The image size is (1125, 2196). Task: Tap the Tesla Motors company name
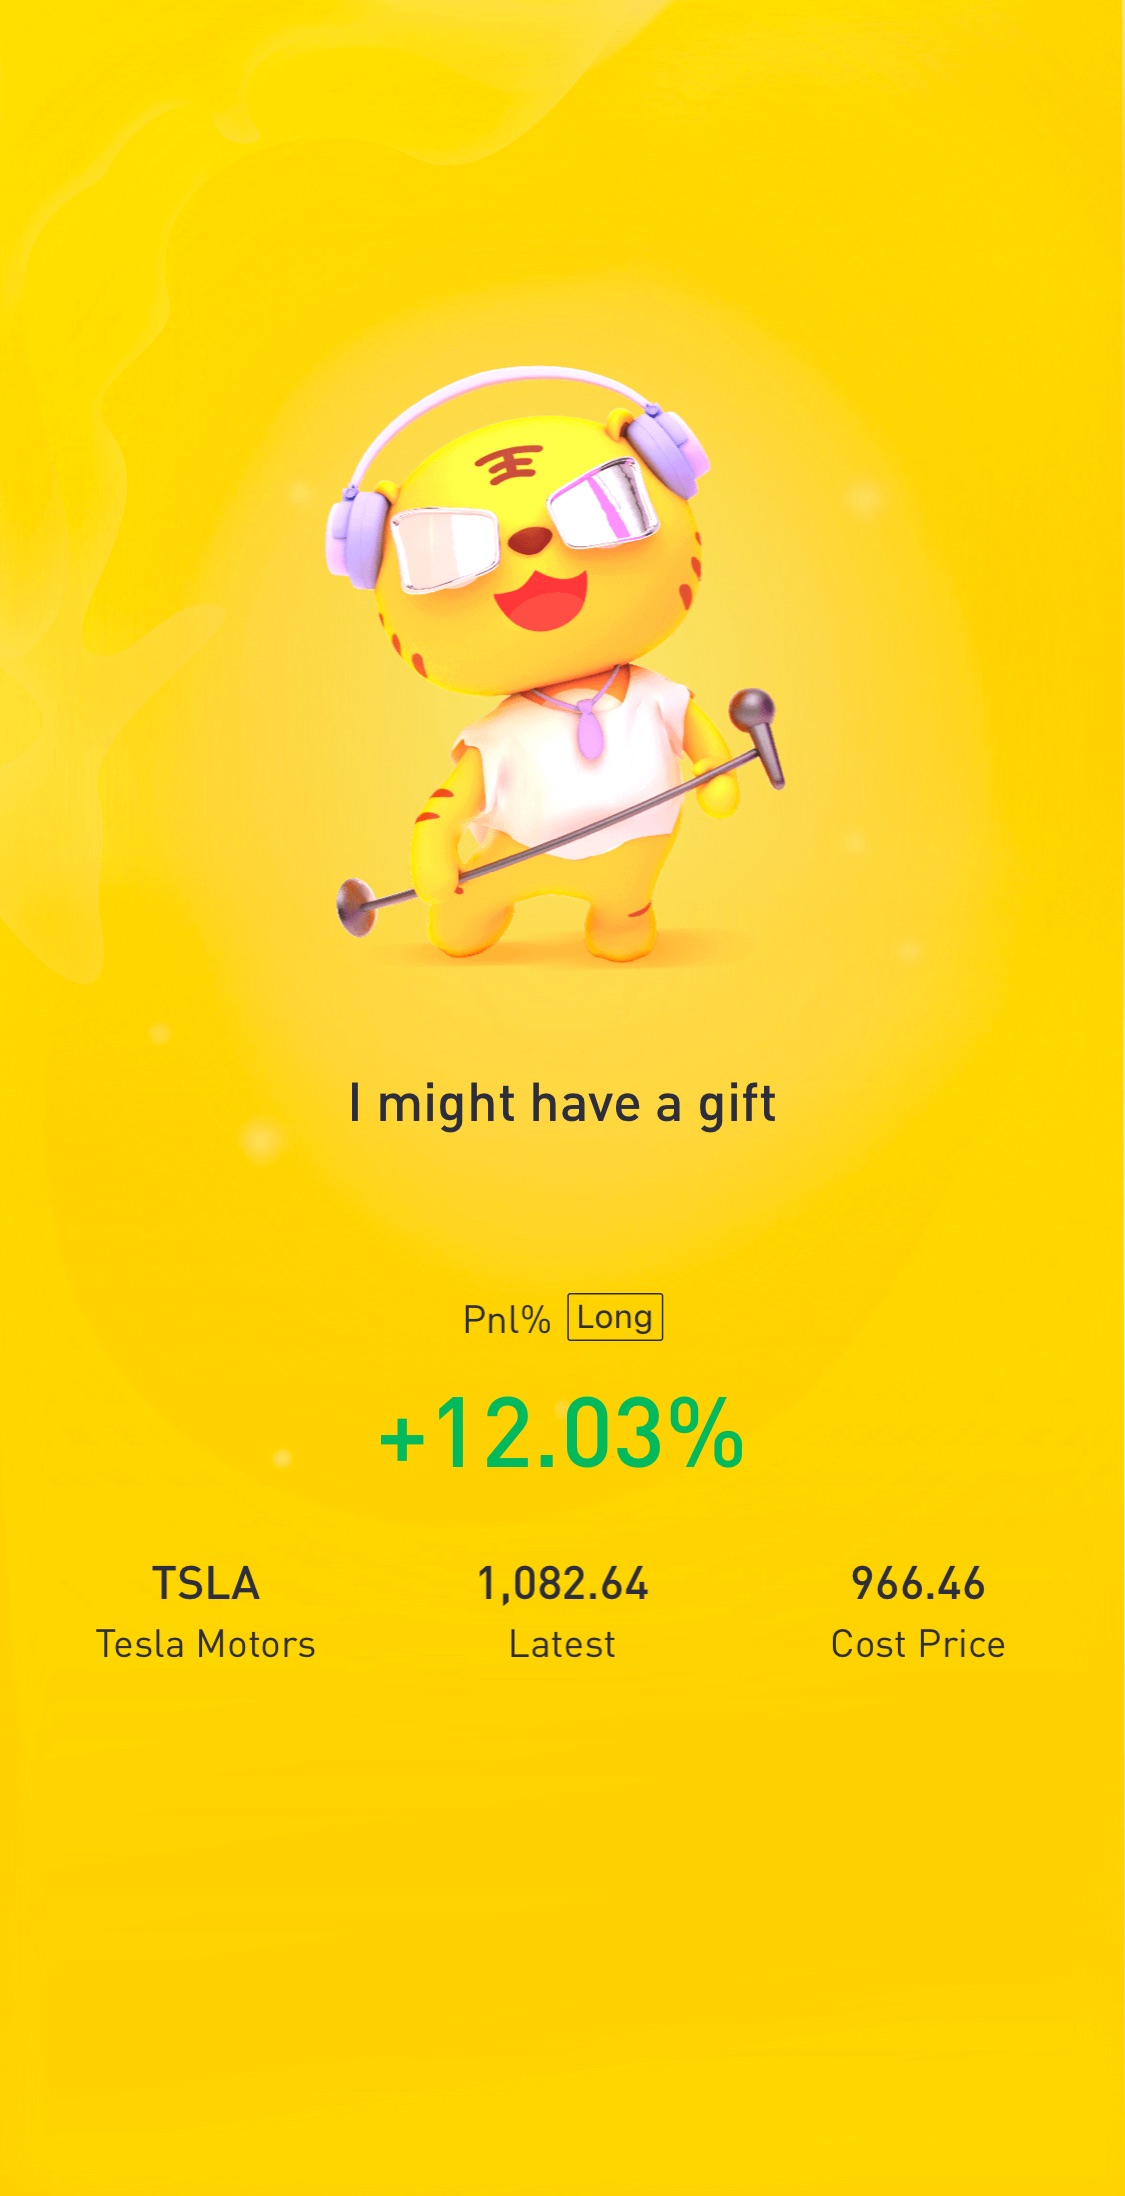coord(206,1644)
